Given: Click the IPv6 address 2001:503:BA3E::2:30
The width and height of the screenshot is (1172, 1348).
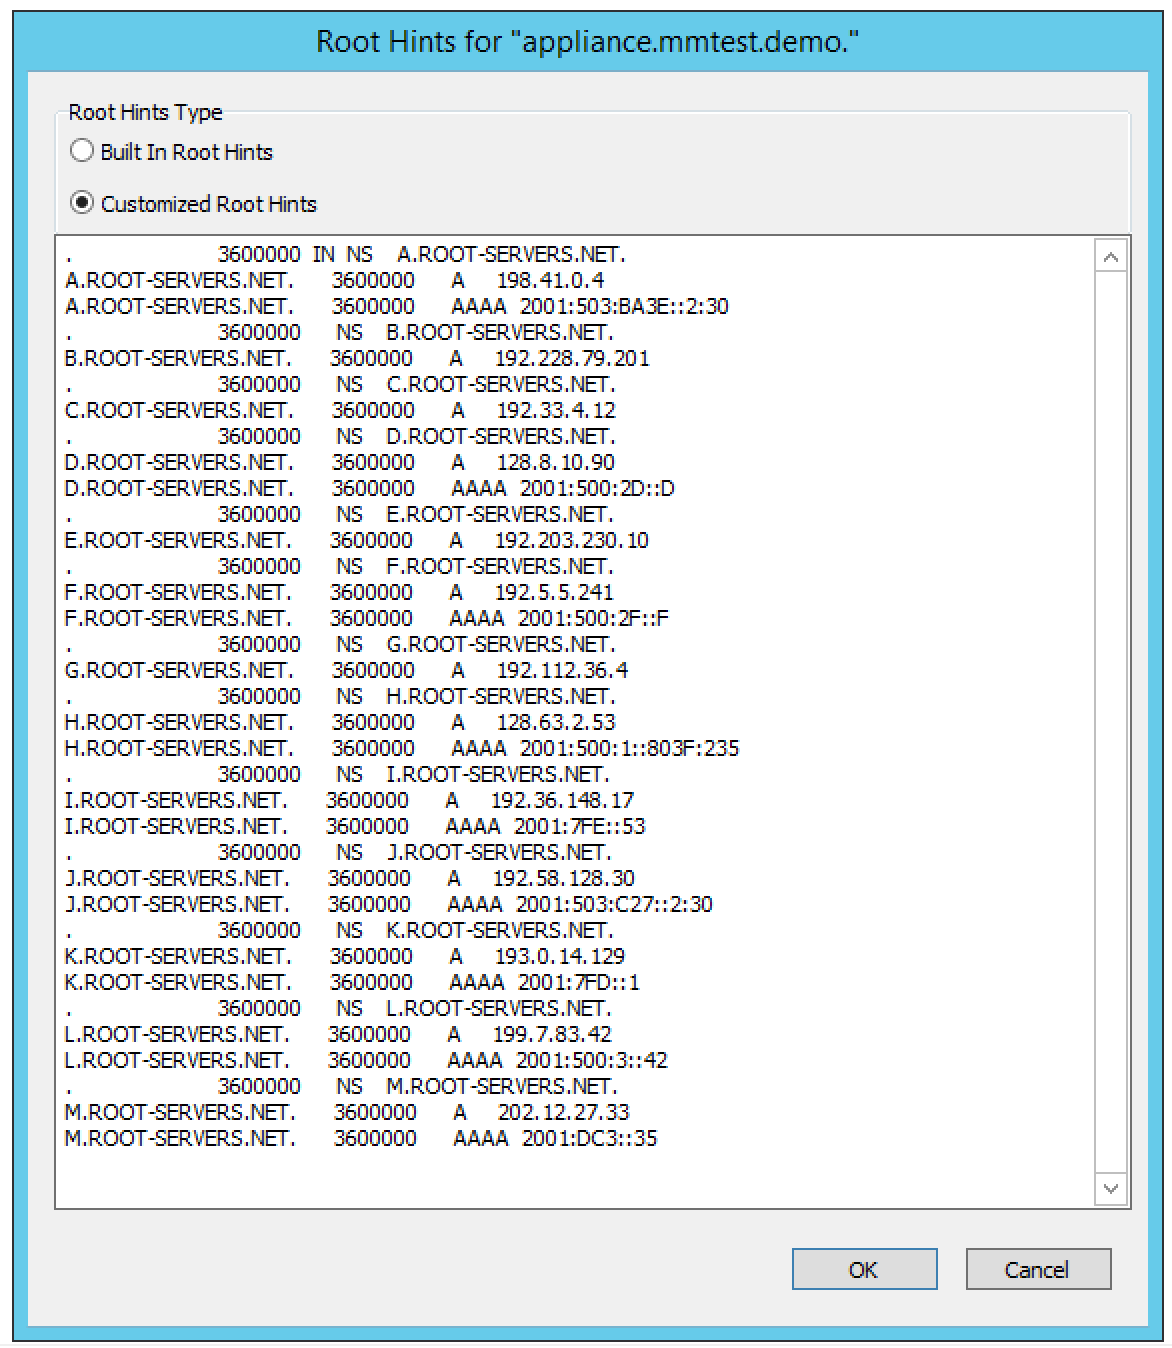Looking at the screenshot, I should (624, 307).
